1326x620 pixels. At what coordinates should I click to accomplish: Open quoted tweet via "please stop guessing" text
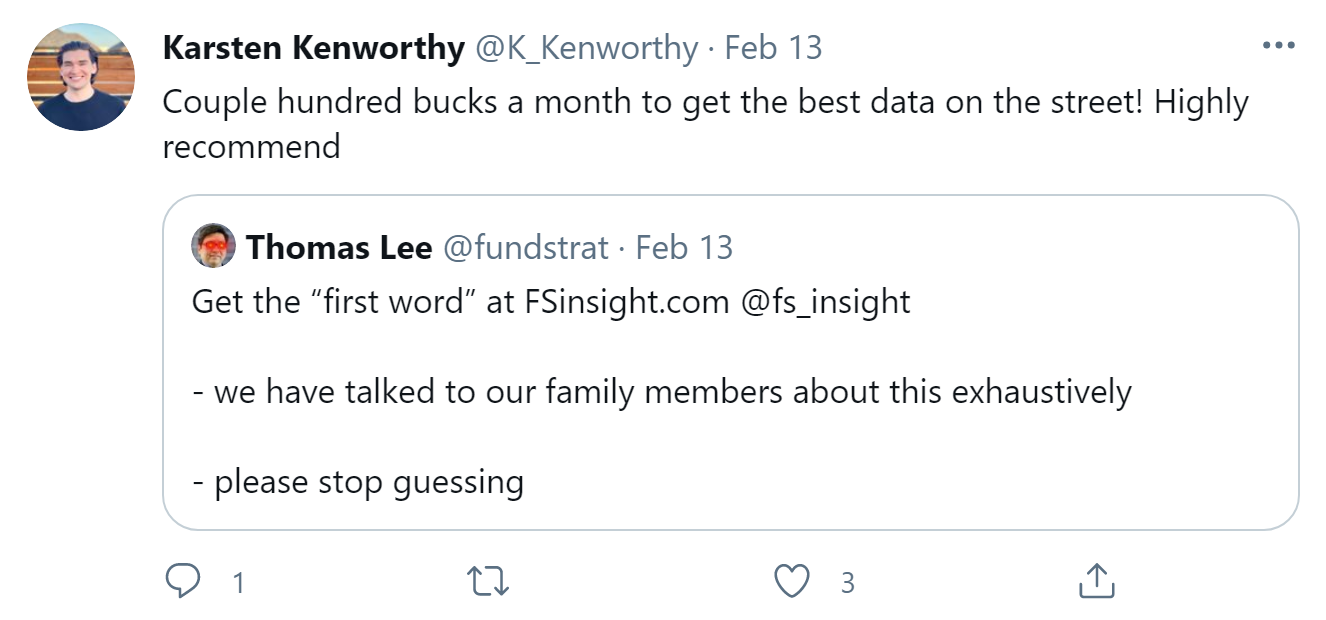pos(358,482)
